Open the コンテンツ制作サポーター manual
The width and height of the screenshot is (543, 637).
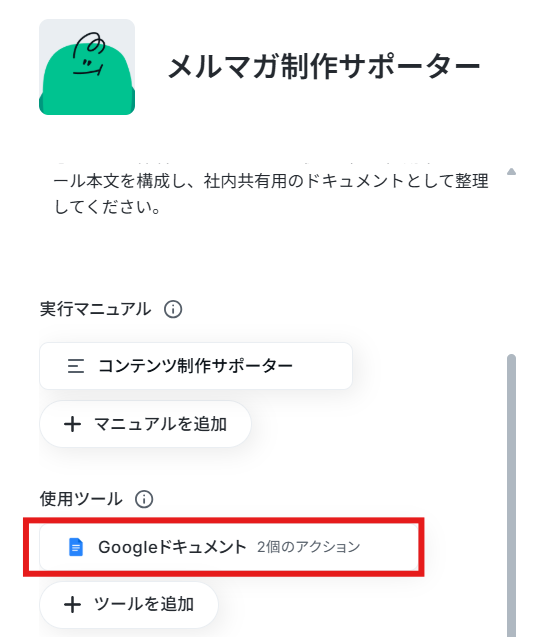pyautogui.click(x=196, y=366)
